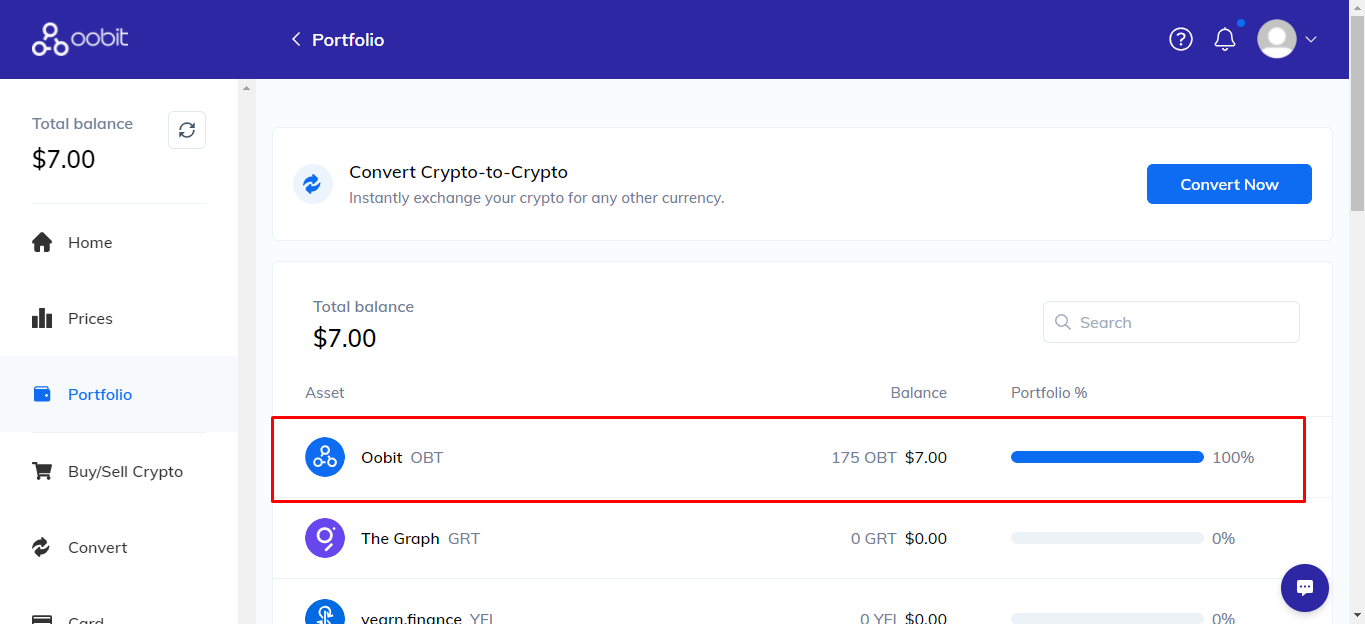1365x624 pixels.
Task: Expand the profile avatar dropdown arrow
Action: [1311, 40]
